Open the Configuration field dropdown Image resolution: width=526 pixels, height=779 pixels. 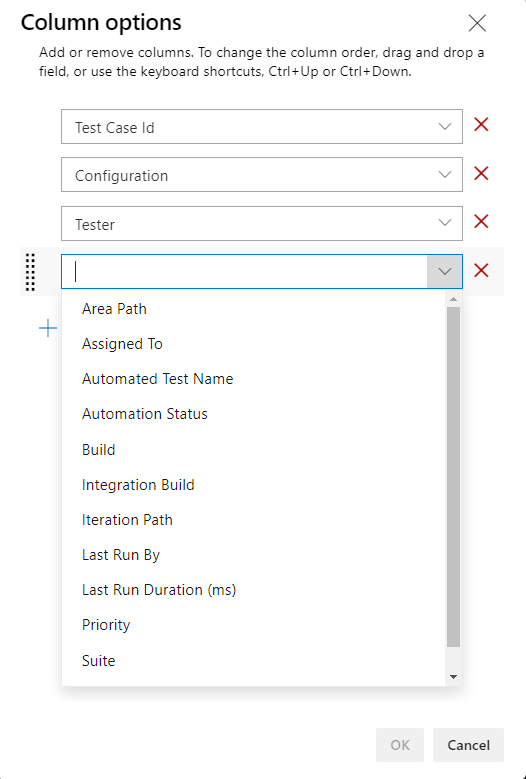pos(445,174)
